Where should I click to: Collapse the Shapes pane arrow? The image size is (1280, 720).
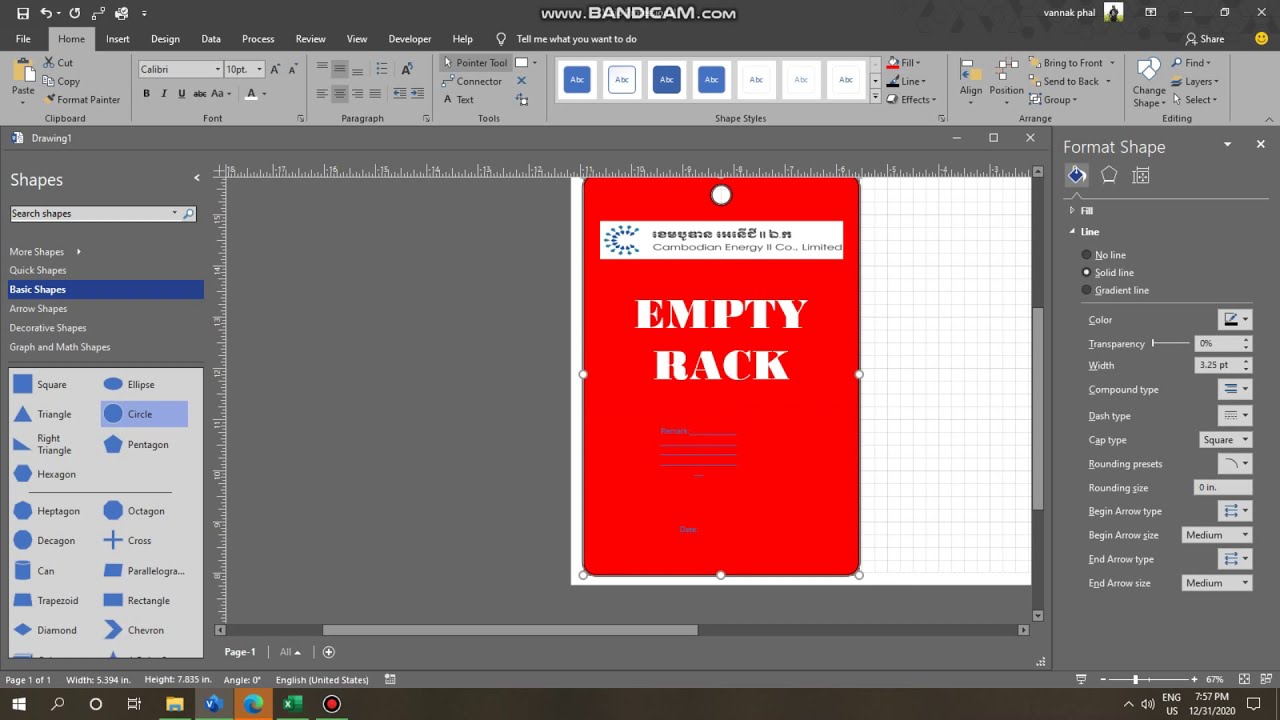point(196,178)
